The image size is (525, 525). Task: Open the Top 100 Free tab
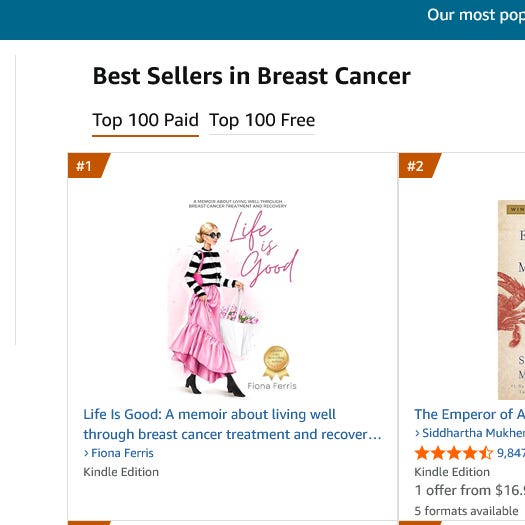pos(262,120)
